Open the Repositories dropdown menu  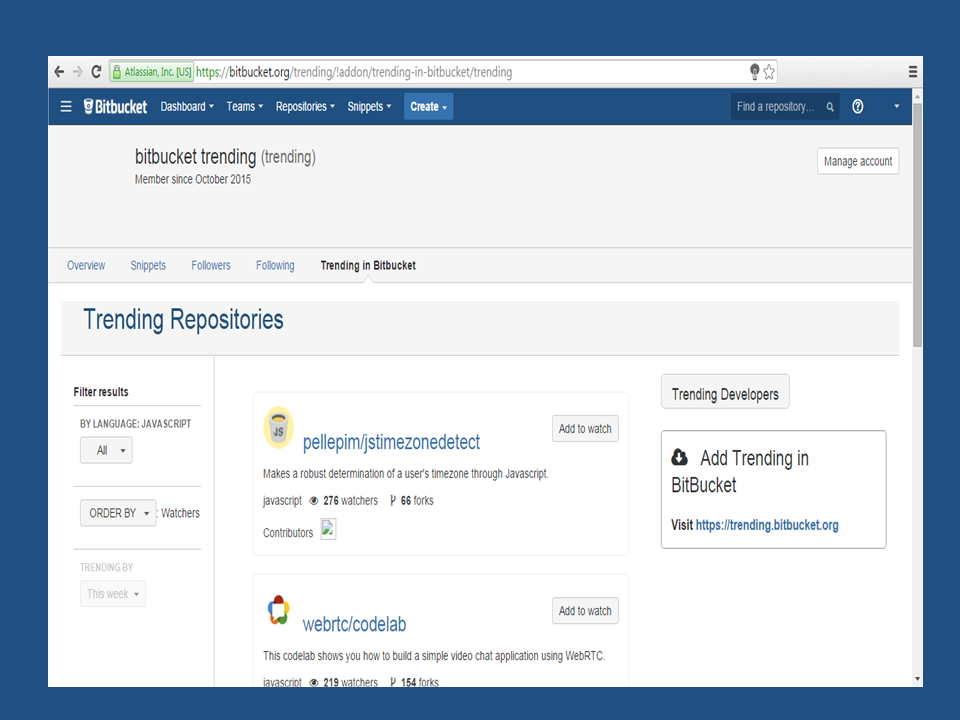305,107
